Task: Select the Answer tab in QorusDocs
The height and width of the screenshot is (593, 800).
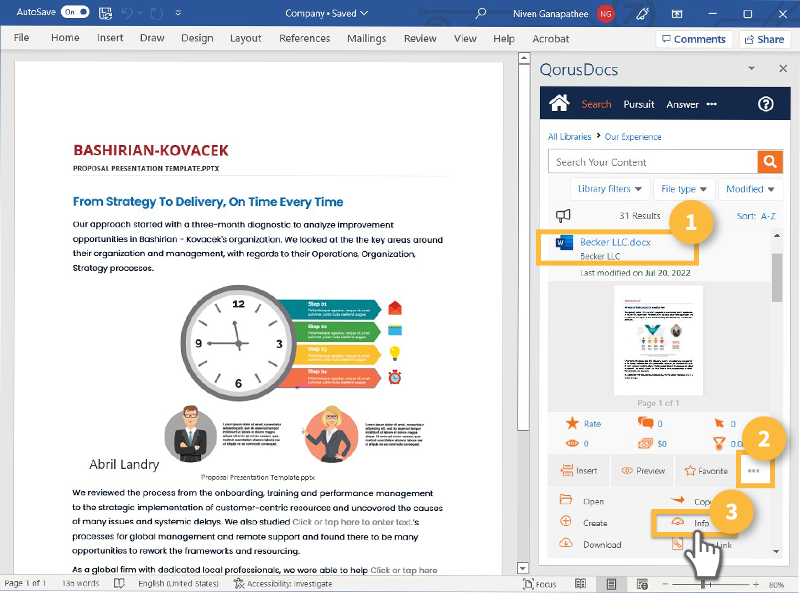Action: pos(682,104)
